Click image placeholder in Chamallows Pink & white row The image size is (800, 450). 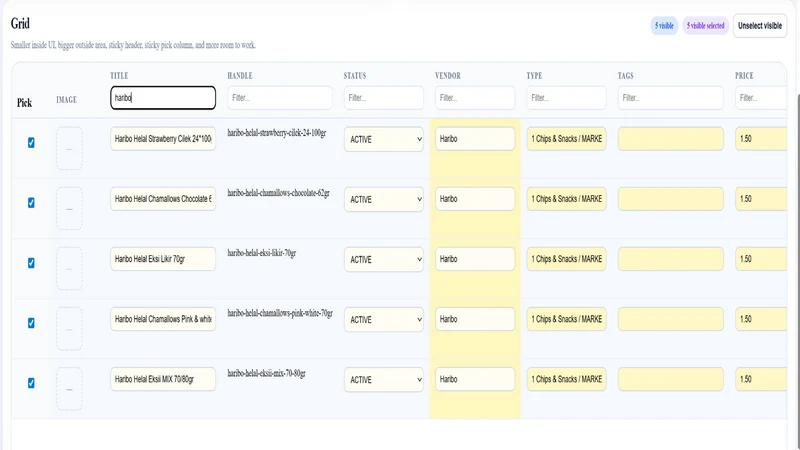(x=69, y=329)
